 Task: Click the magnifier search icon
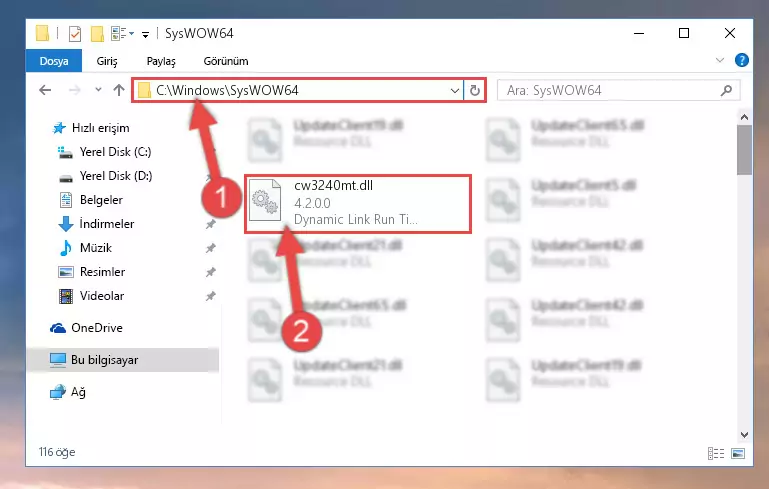[726, 90]
